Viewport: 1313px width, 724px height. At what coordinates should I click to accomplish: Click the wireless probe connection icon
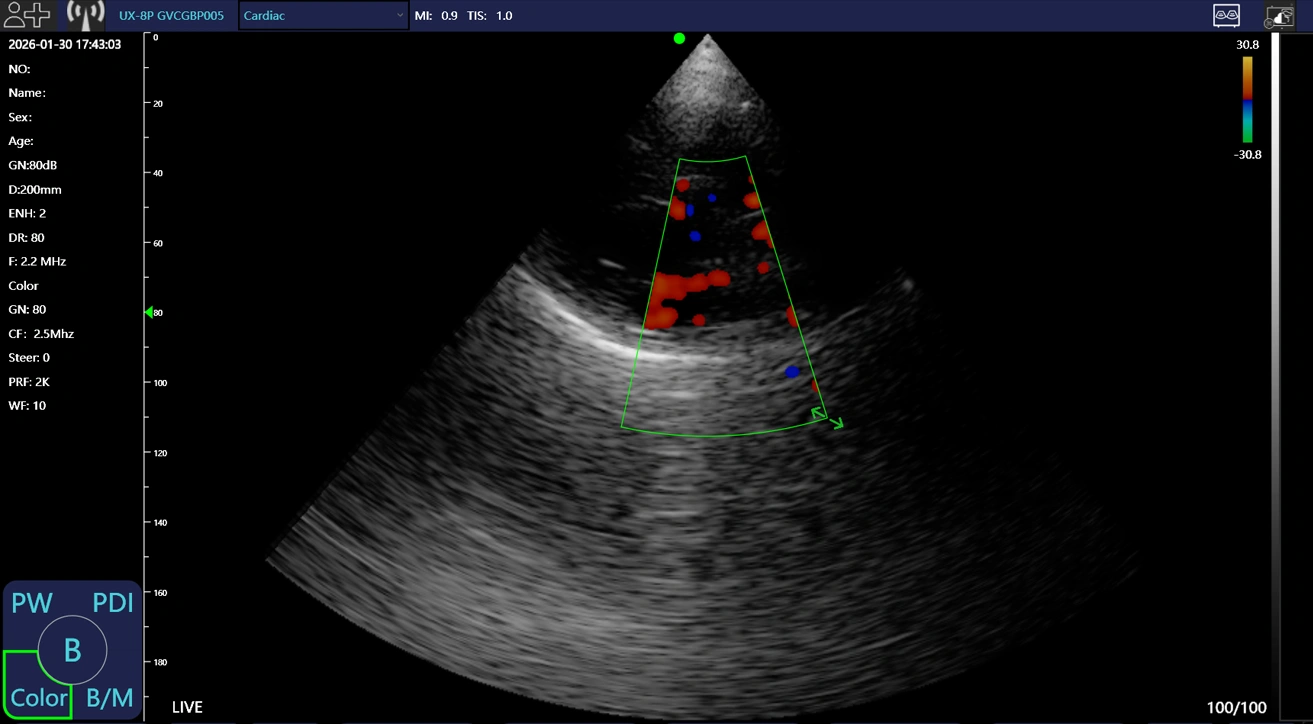coord(86,15)
